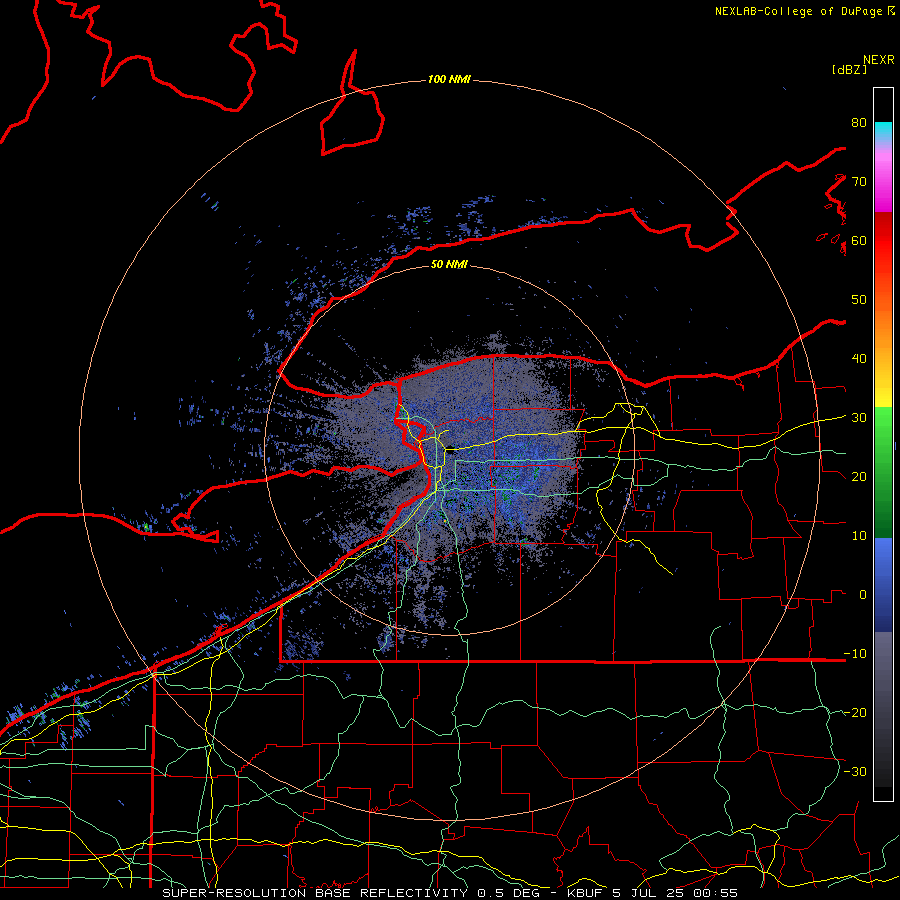
Task: Click the "100 NMI" range ring label
Action: [449, 79]
